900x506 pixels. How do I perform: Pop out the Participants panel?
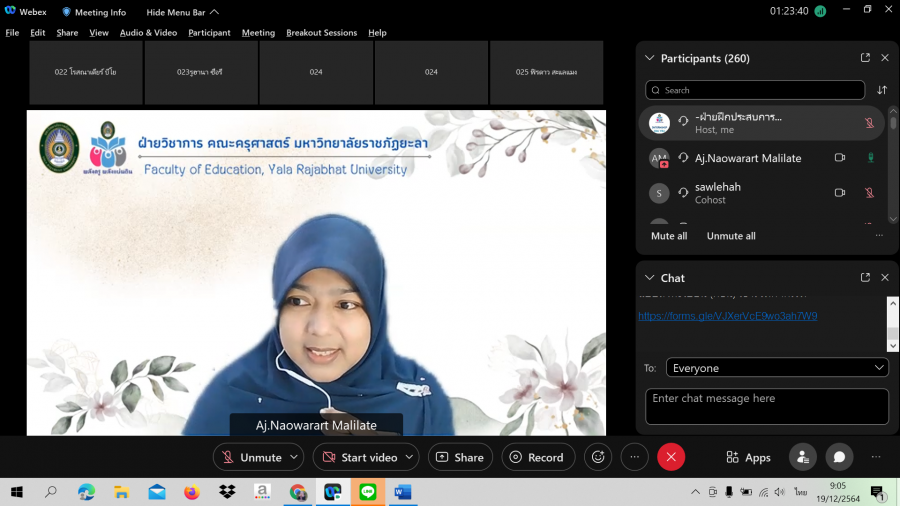pos(865,58)
